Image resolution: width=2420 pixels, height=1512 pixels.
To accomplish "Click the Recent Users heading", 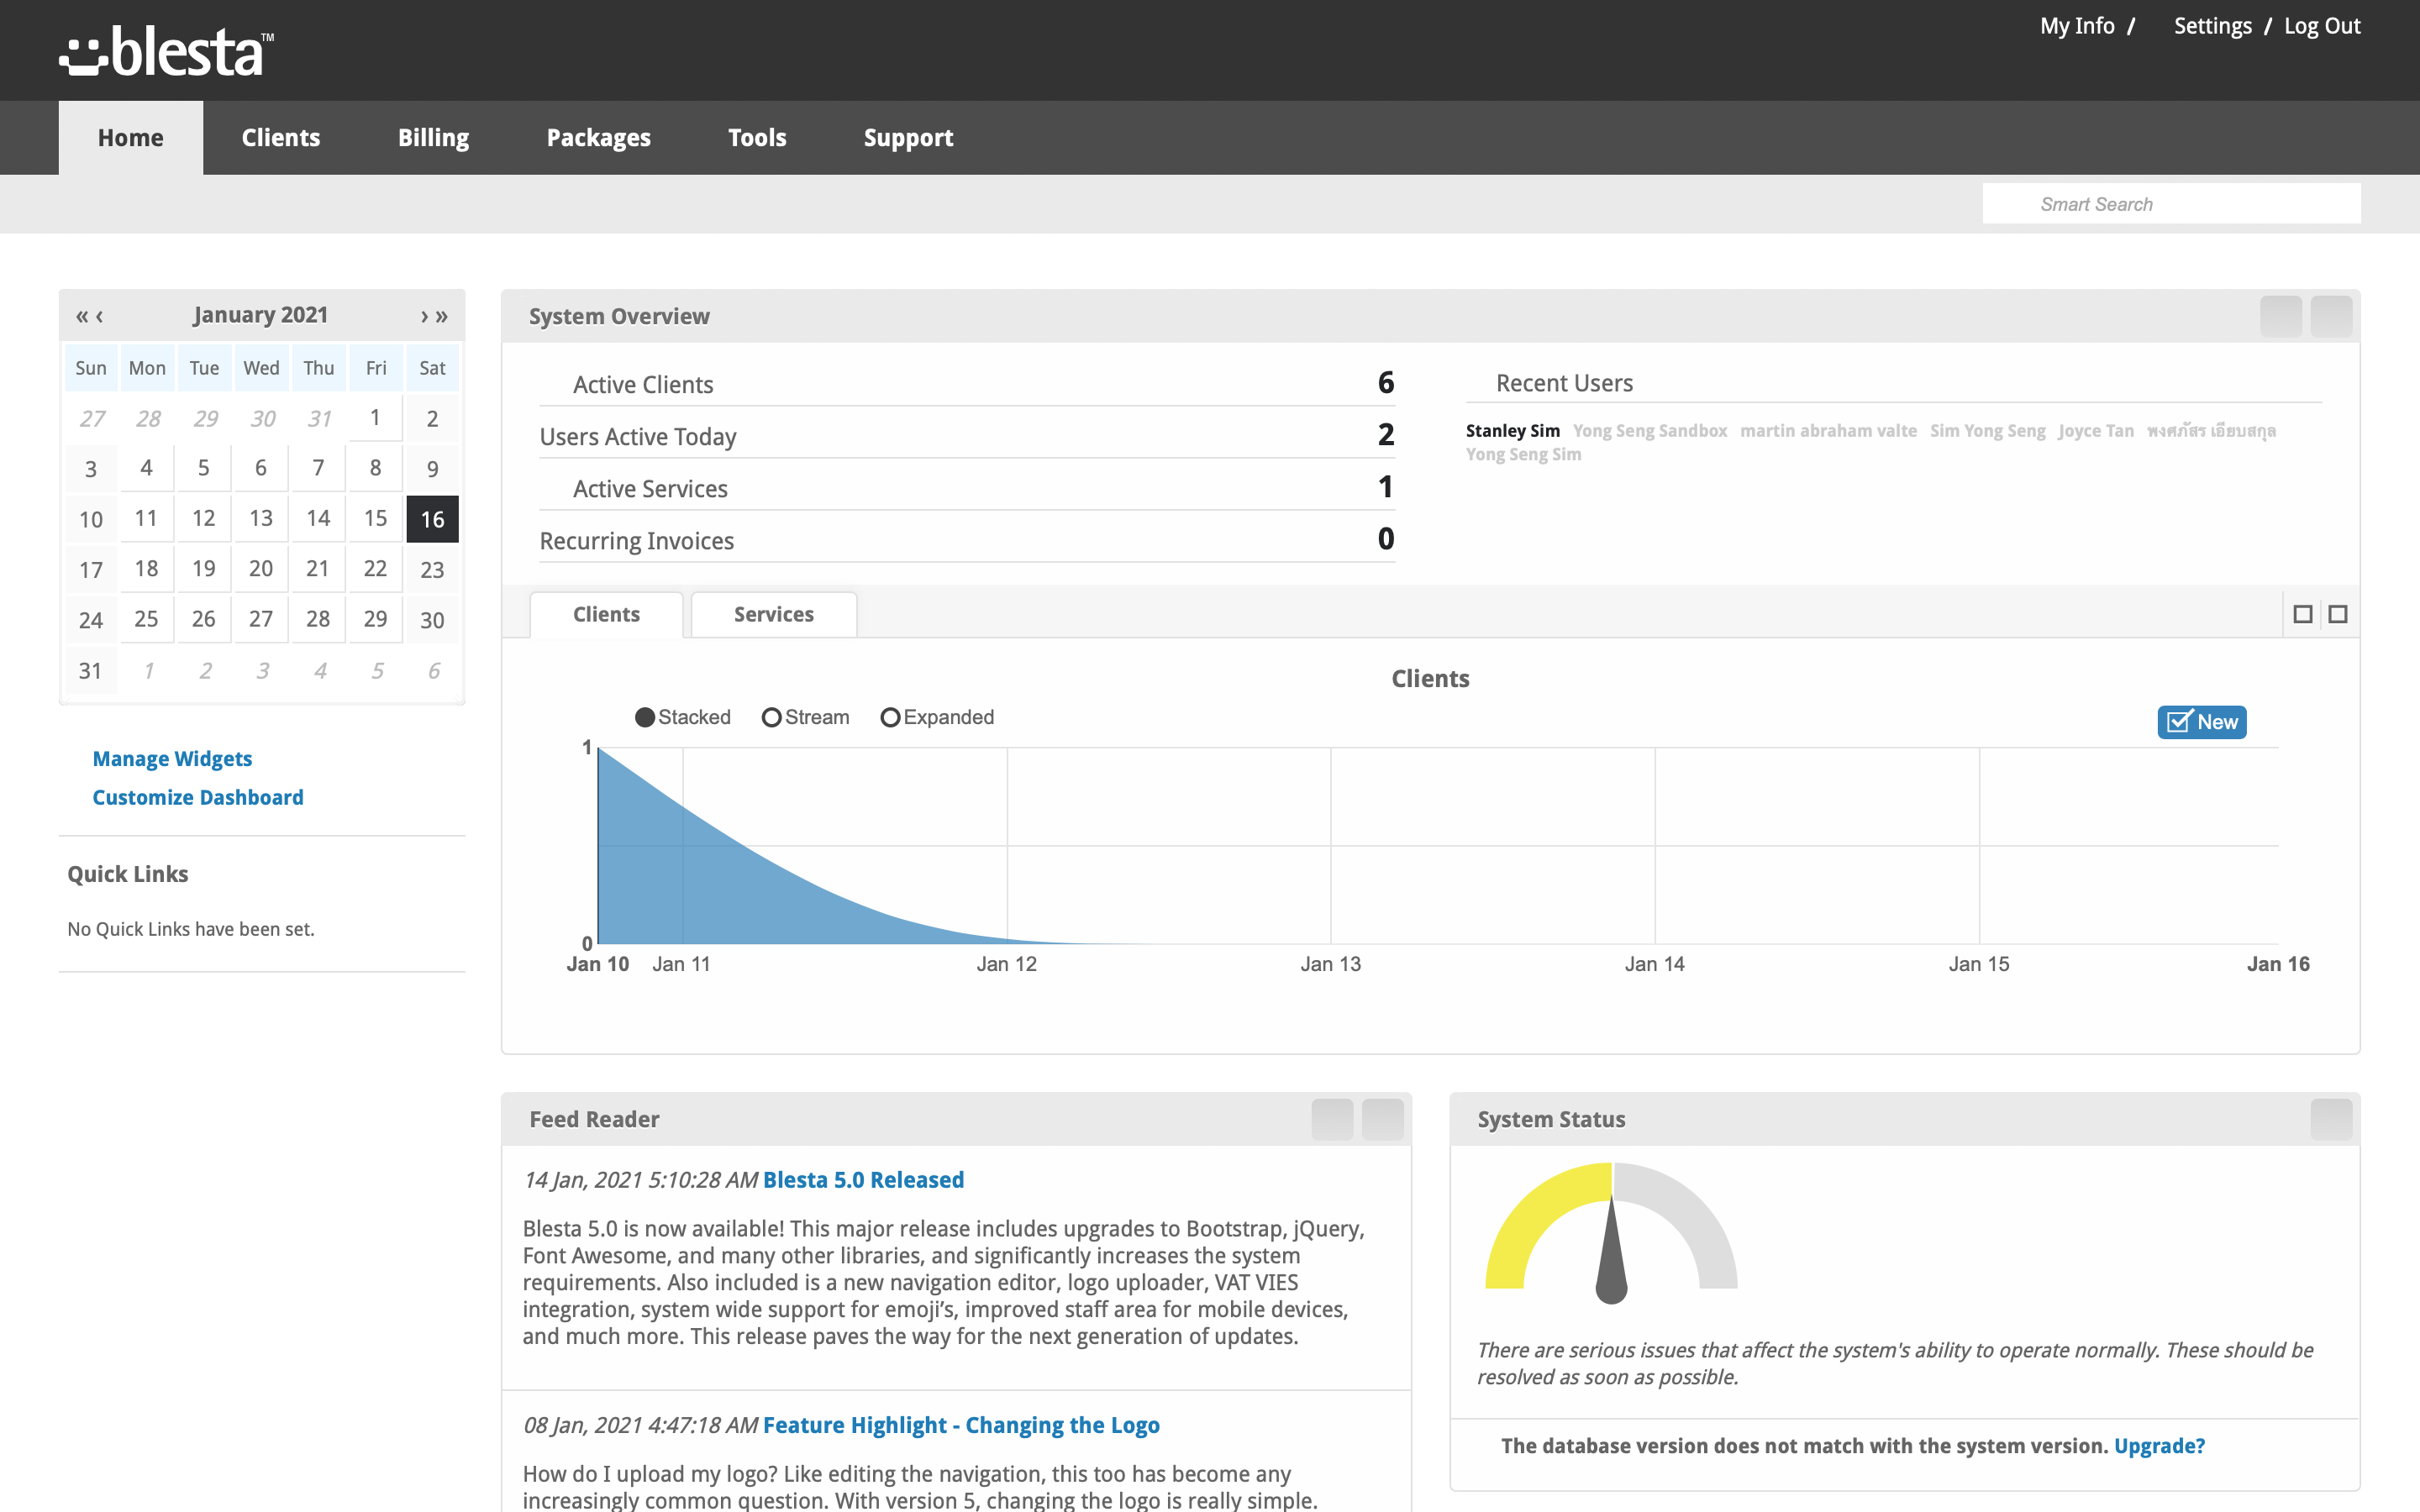I will [1564, 383].
